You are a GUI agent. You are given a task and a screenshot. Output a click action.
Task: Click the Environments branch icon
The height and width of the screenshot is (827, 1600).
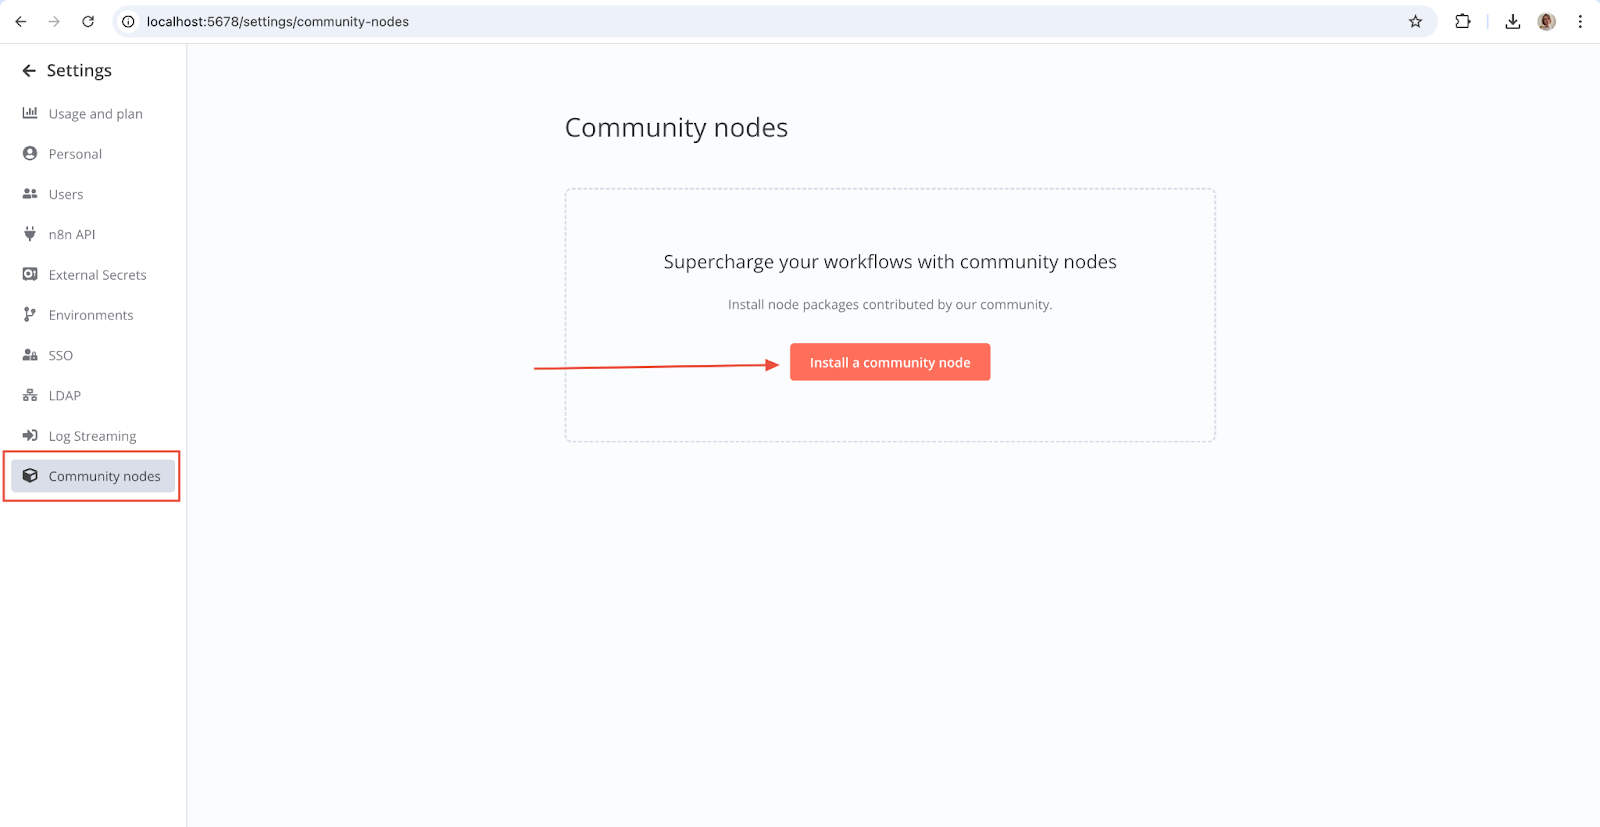(x=30, y=314)
